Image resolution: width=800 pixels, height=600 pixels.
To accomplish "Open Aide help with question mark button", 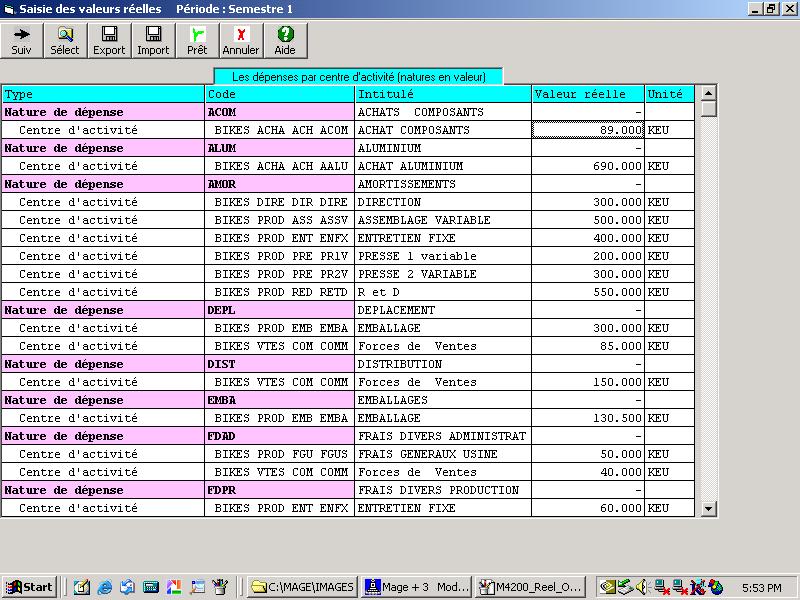I will tap(285, 41).
